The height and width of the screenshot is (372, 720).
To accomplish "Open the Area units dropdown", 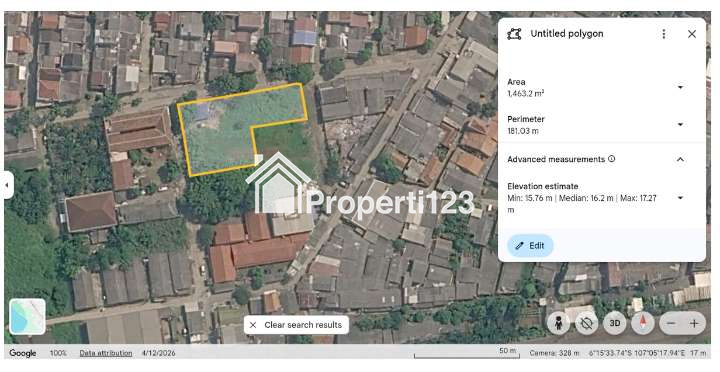I will [680, 87].
